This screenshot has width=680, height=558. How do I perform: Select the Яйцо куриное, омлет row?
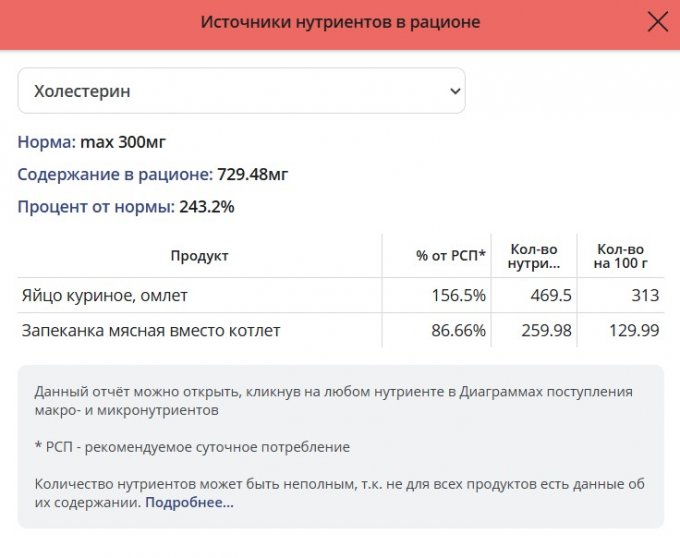click(104, 295)
